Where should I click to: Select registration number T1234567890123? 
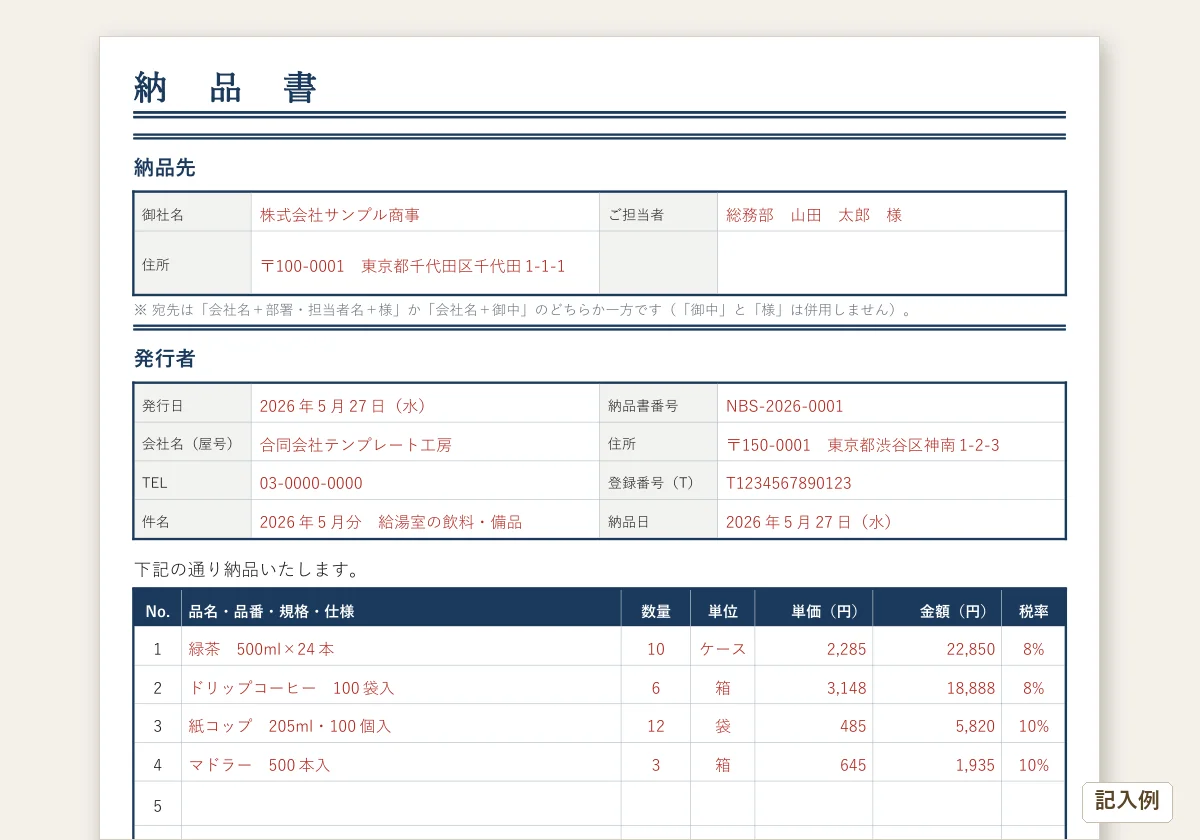789,483
